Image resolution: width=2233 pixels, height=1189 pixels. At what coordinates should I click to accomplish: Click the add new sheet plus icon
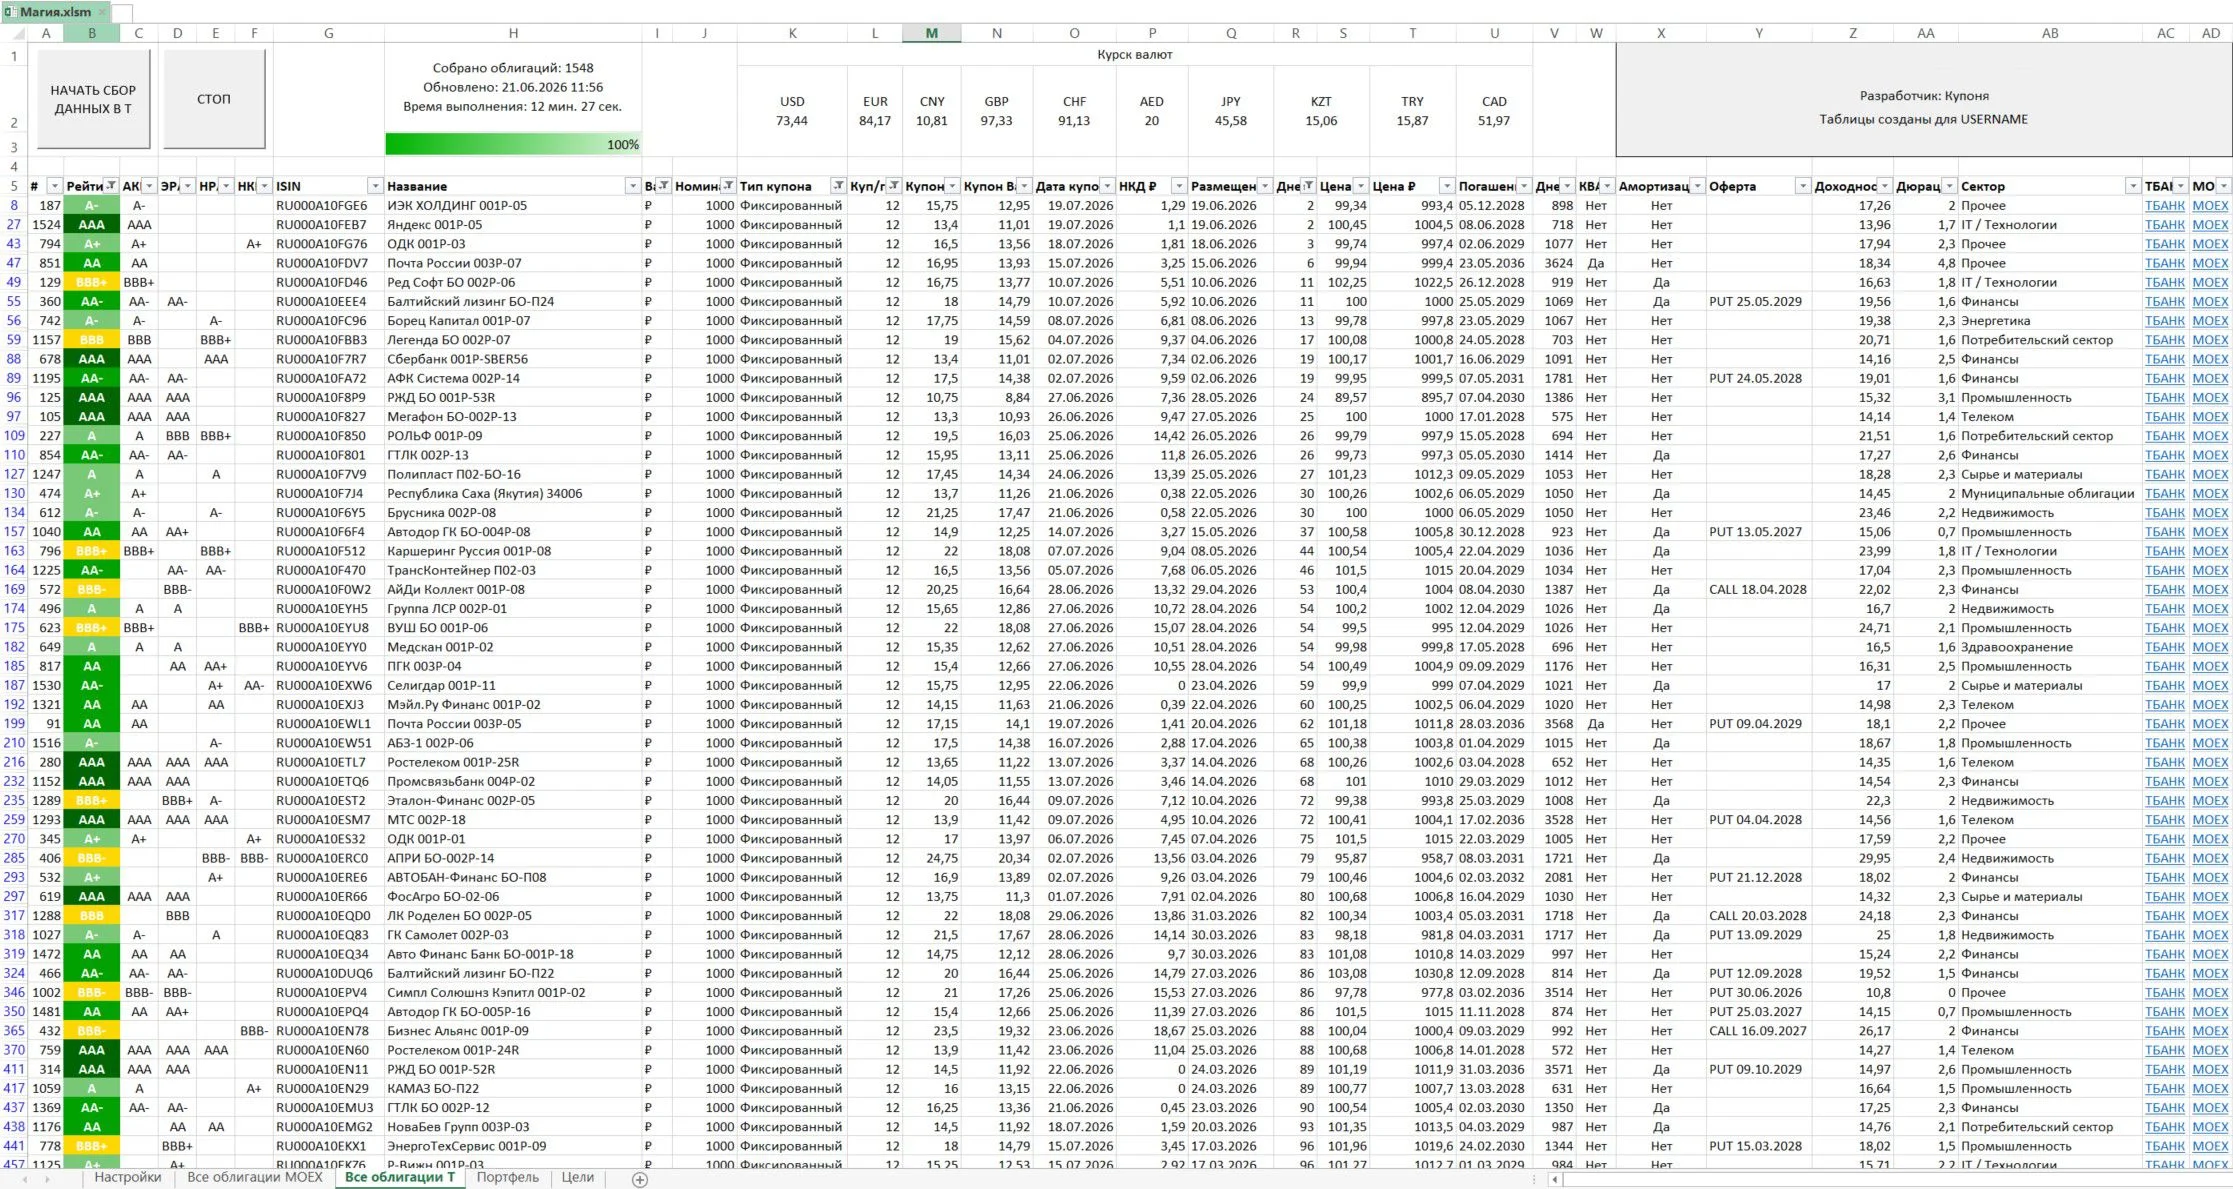click(x=640, y=1180)
